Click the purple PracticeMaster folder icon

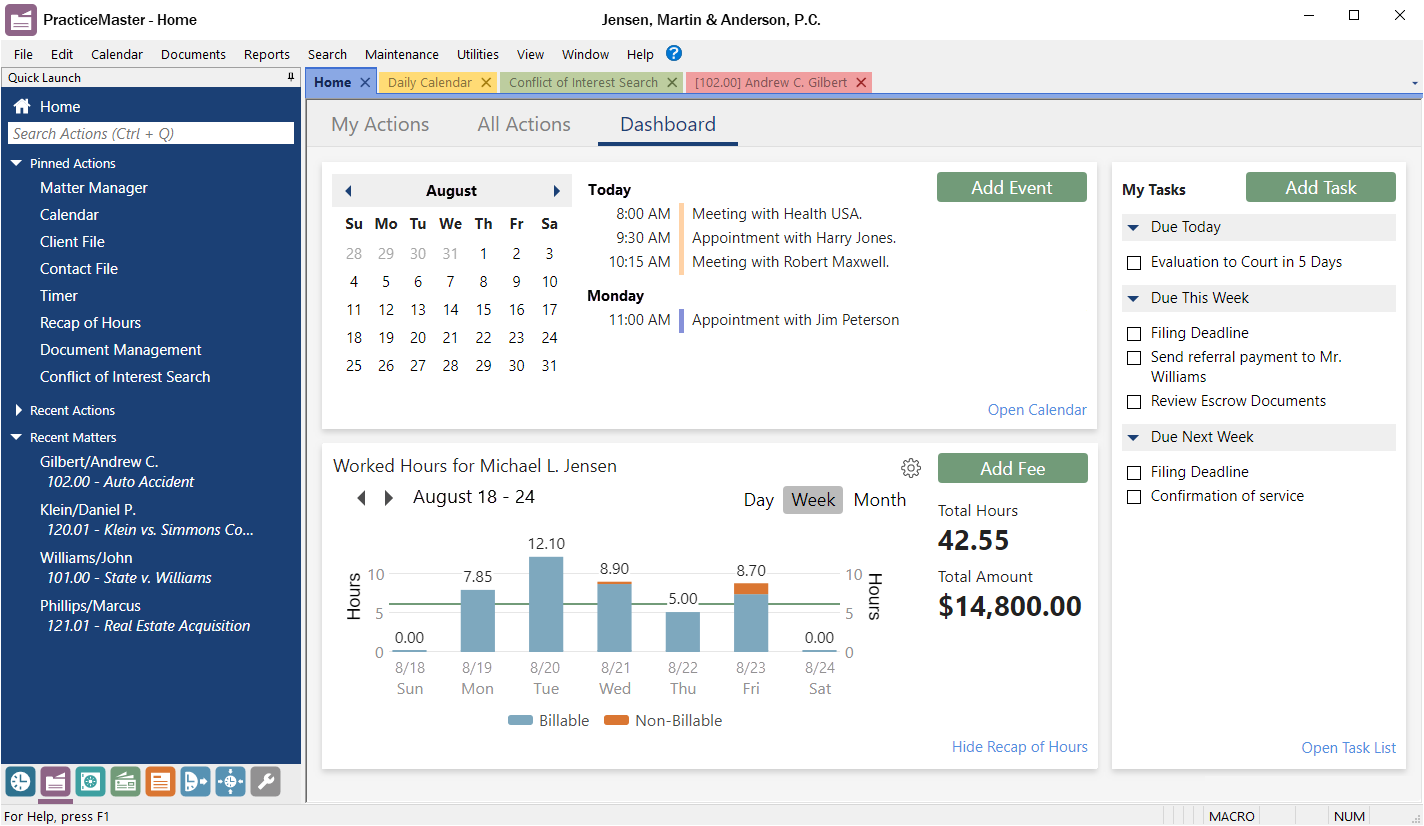(56, 782)
